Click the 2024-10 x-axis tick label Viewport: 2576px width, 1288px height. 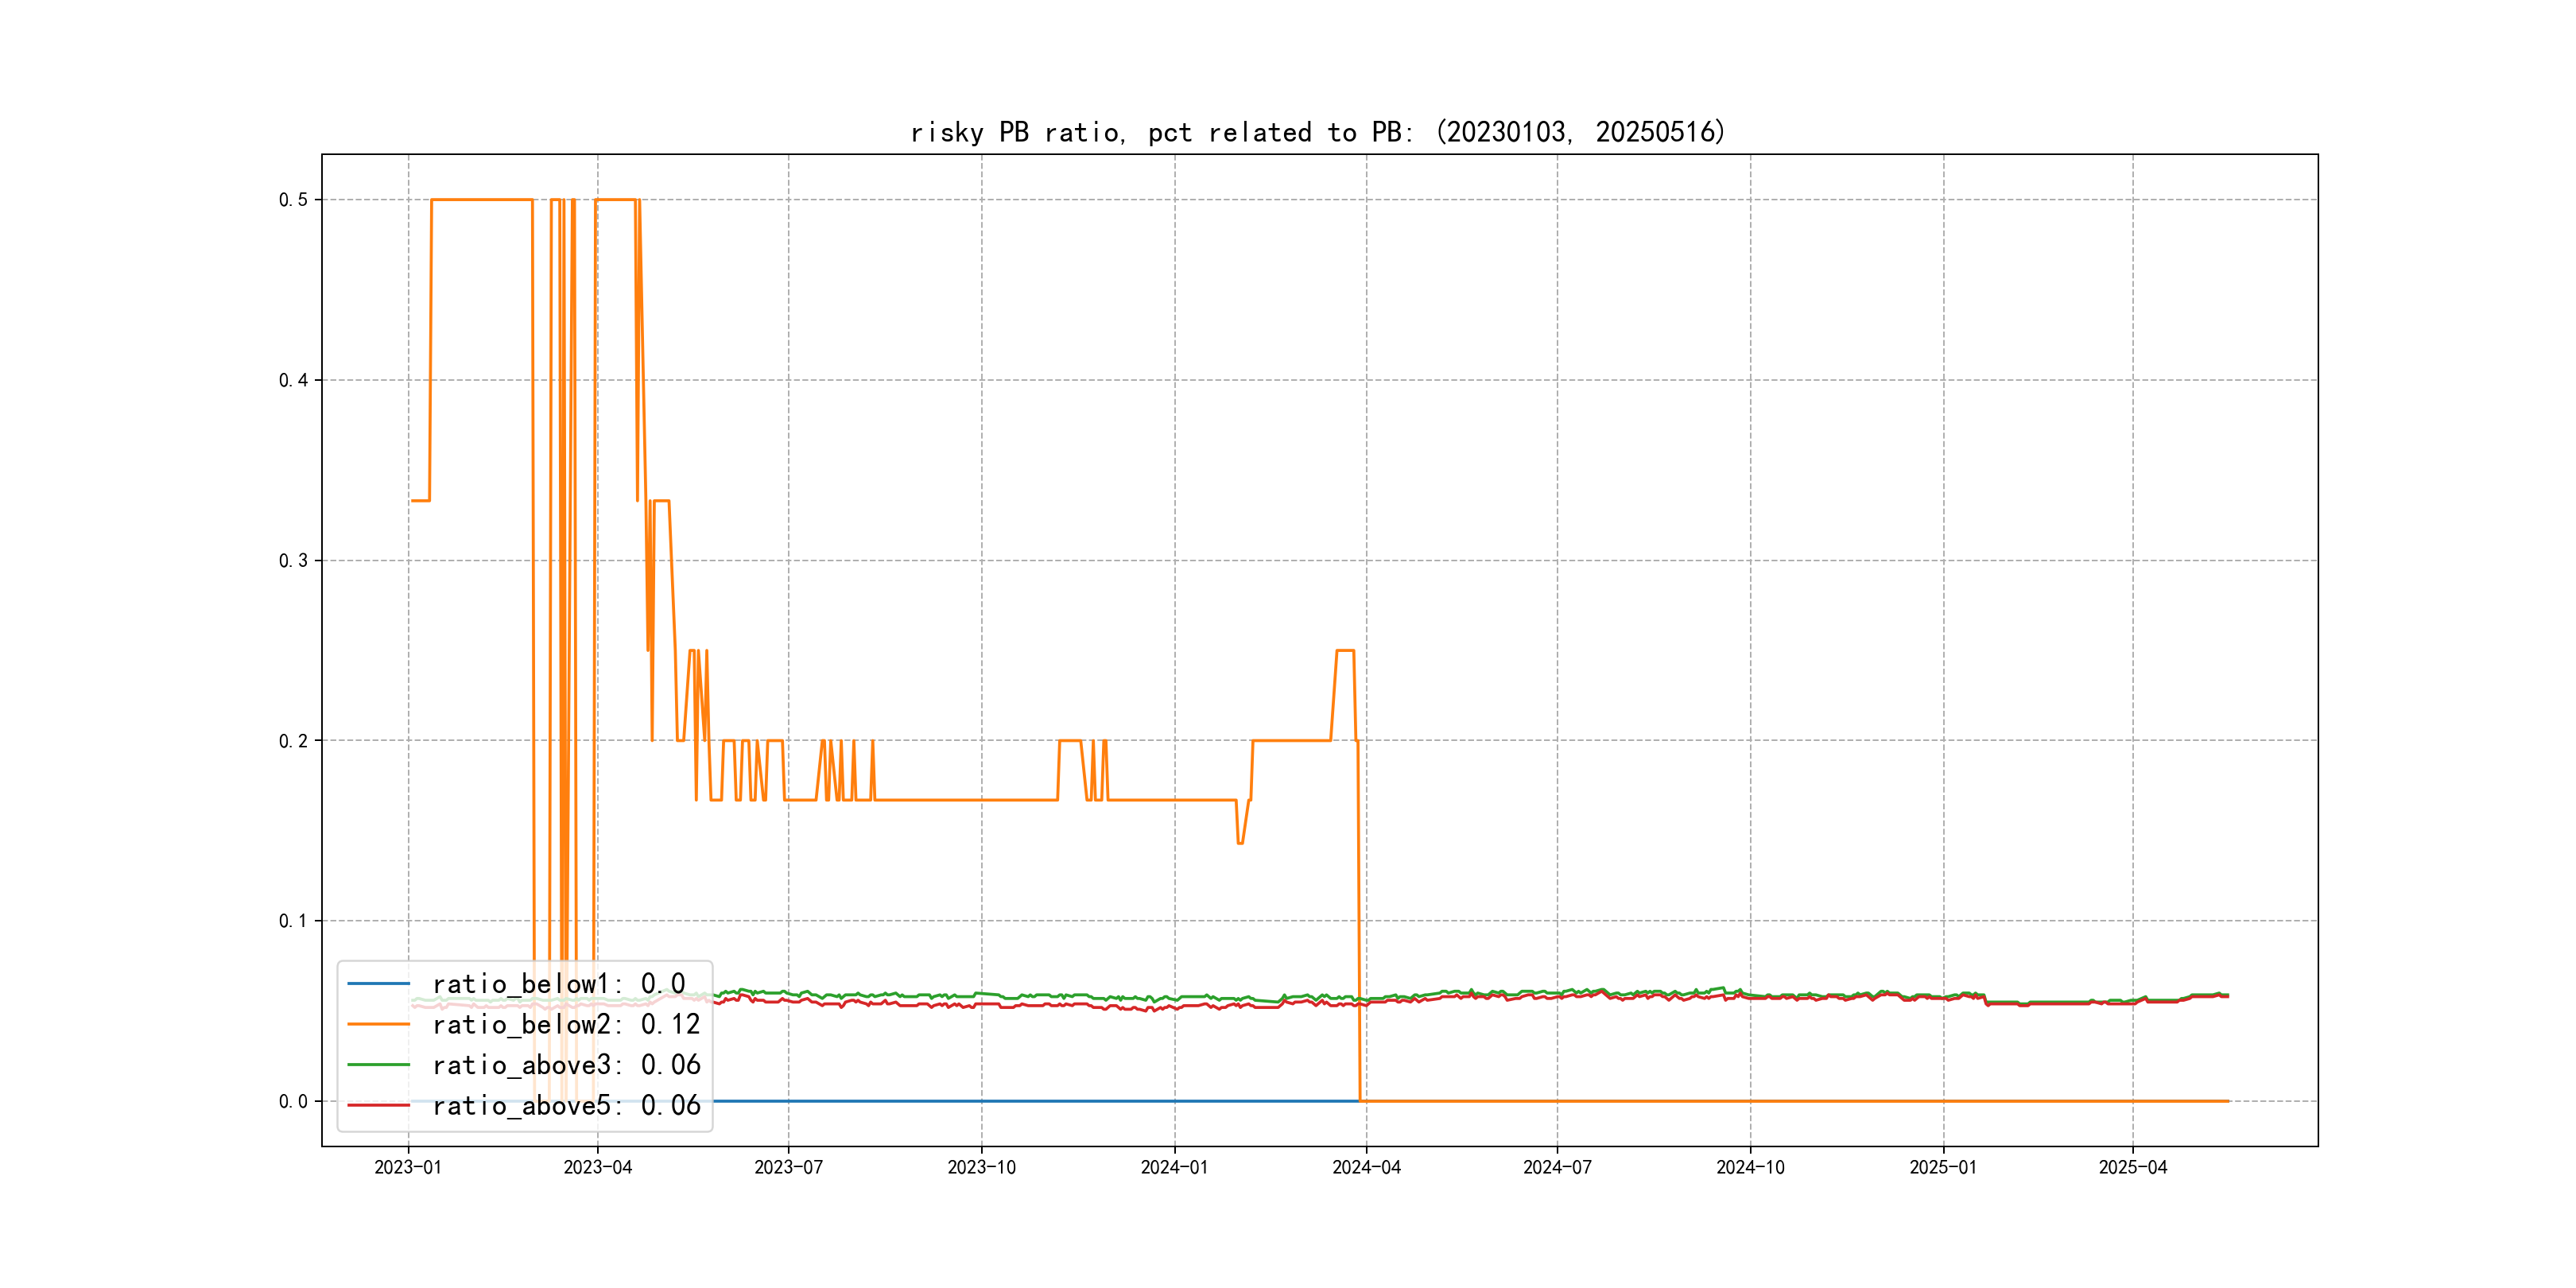[1750, 1167]
